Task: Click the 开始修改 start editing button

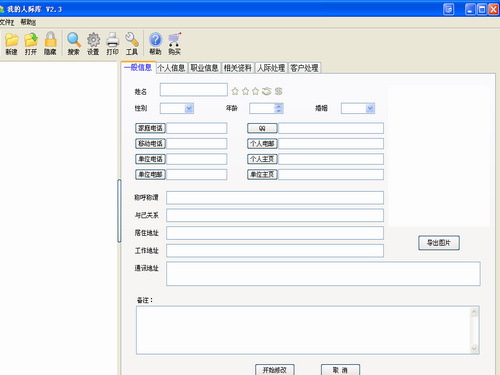Action: [275, 370]
